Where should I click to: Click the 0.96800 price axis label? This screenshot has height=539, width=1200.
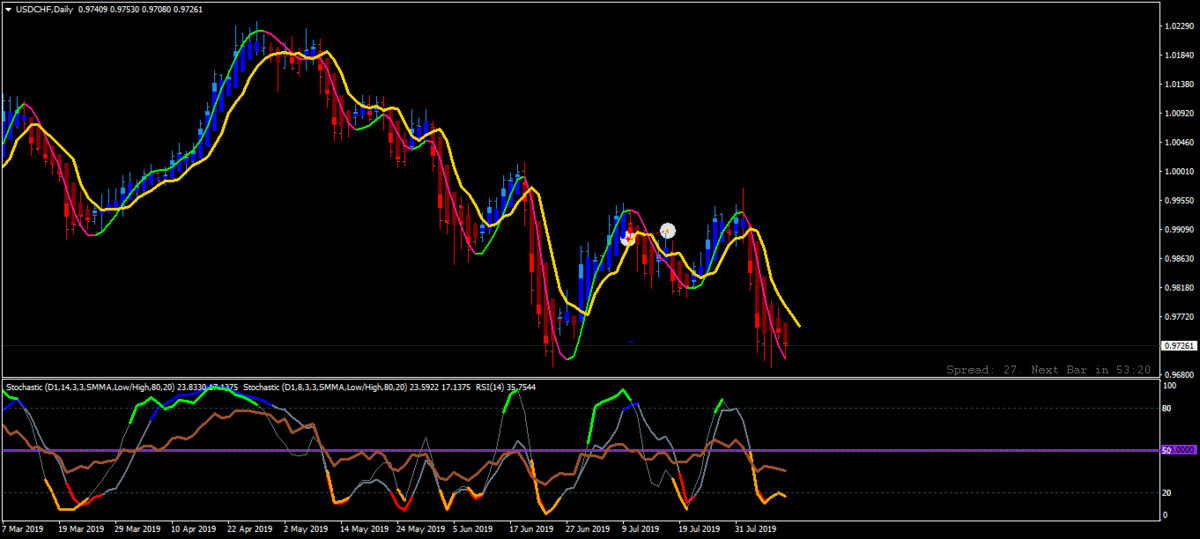1180,375
